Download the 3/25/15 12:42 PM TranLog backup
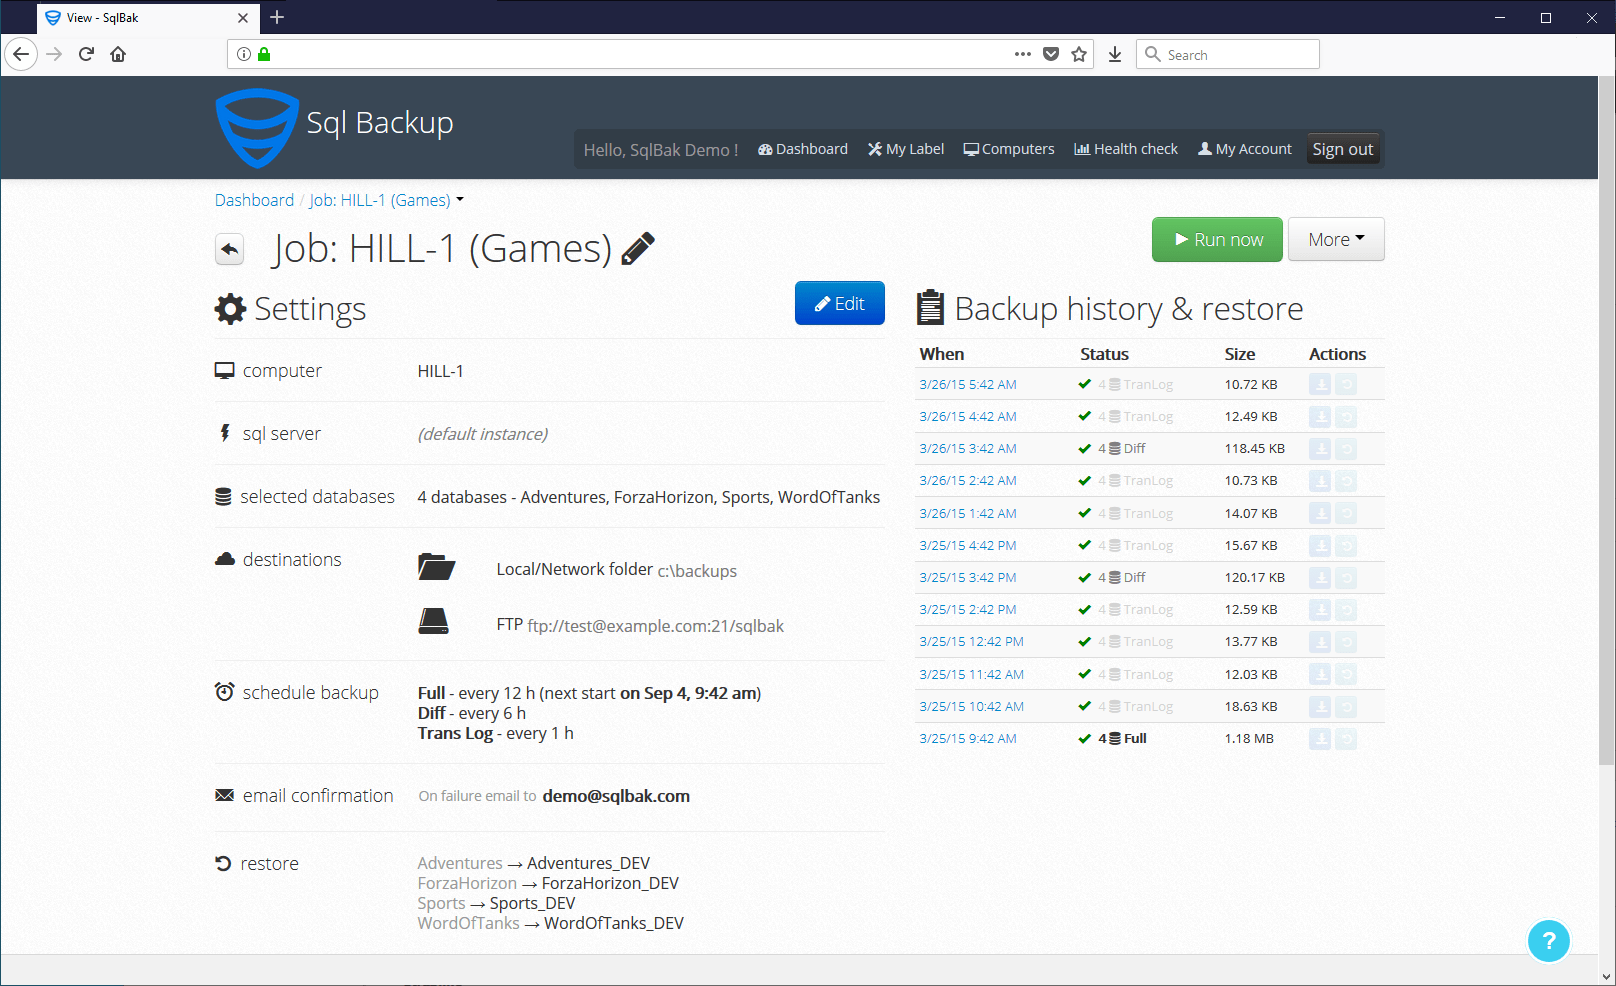 (x=1320, y=642)
